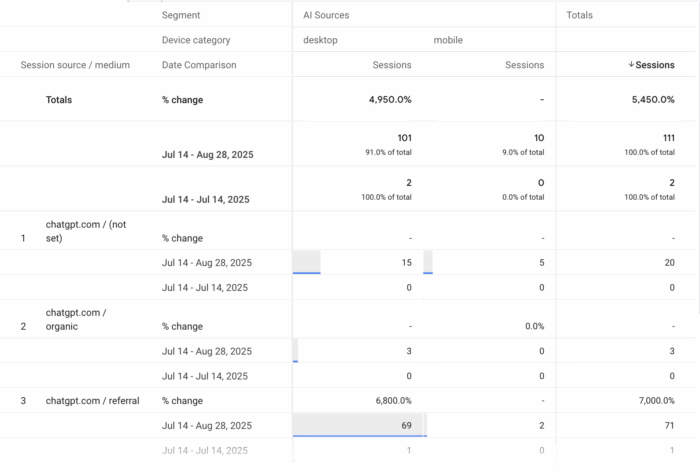Click the sort arrow beside Totals Sessions
This screenshot has height=473, width=700.
pos(631,65)
